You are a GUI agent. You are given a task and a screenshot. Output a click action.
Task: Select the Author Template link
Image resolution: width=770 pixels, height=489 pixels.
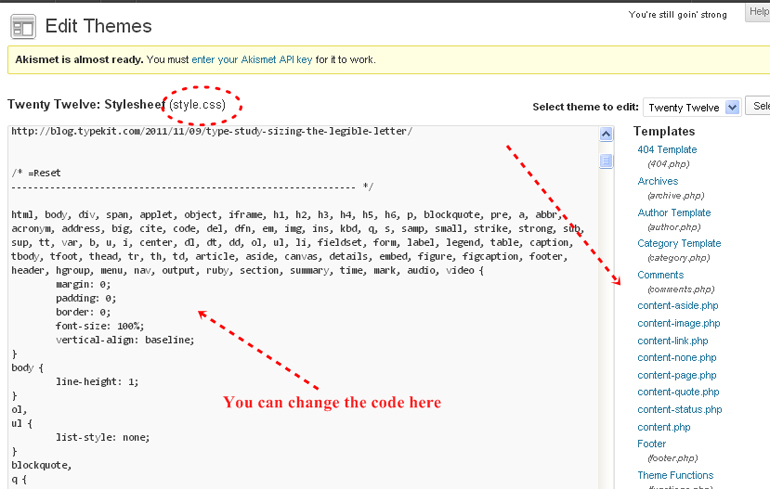point(674,213)
